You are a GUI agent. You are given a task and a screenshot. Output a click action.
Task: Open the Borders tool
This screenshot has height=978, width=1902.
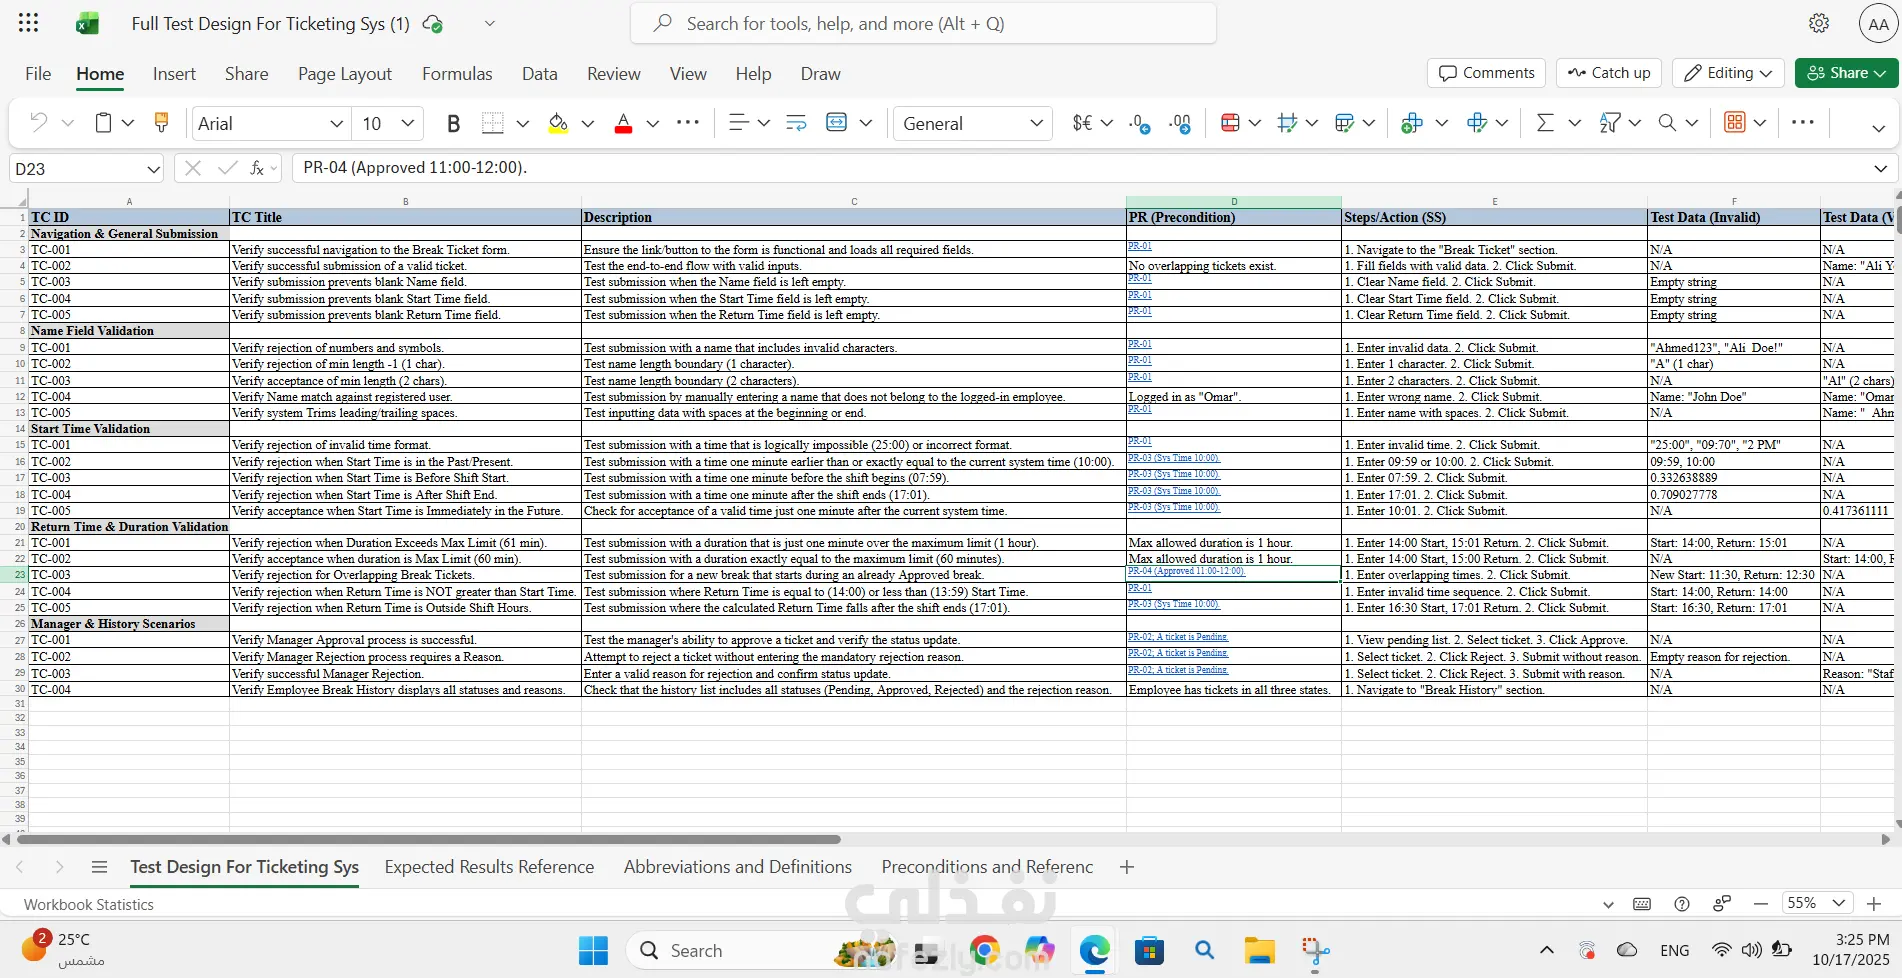[492, 123]
